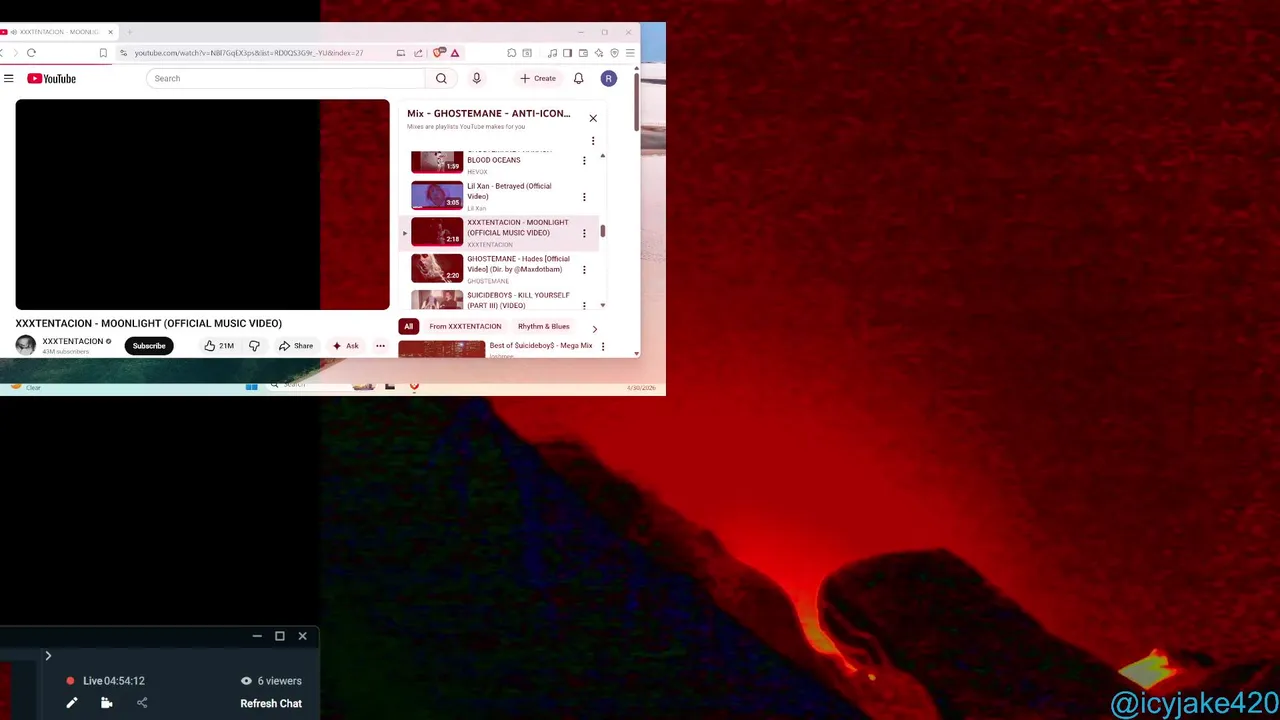Viewport: 1280px width, 720px height.
Task: Open the options menu for MOONLIGHT playlist entry
Action: 584,233
